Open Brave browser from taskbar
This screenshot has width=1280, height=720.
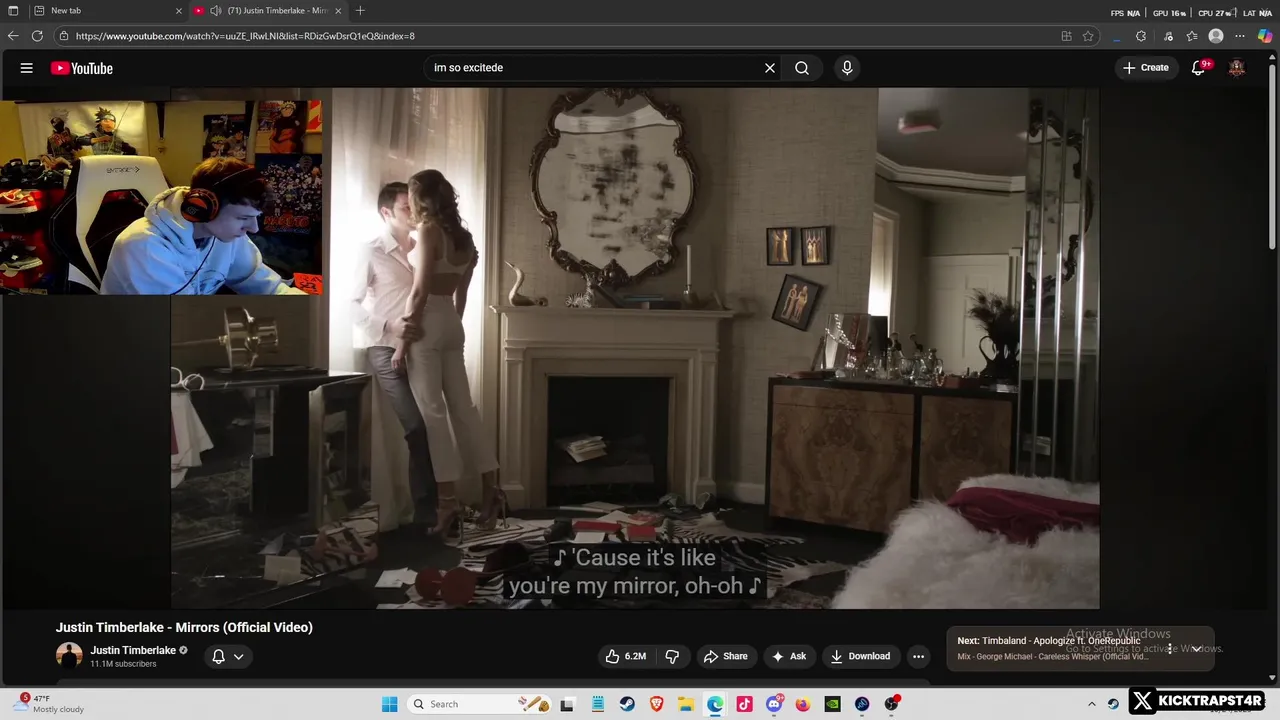tap(656, 704)
